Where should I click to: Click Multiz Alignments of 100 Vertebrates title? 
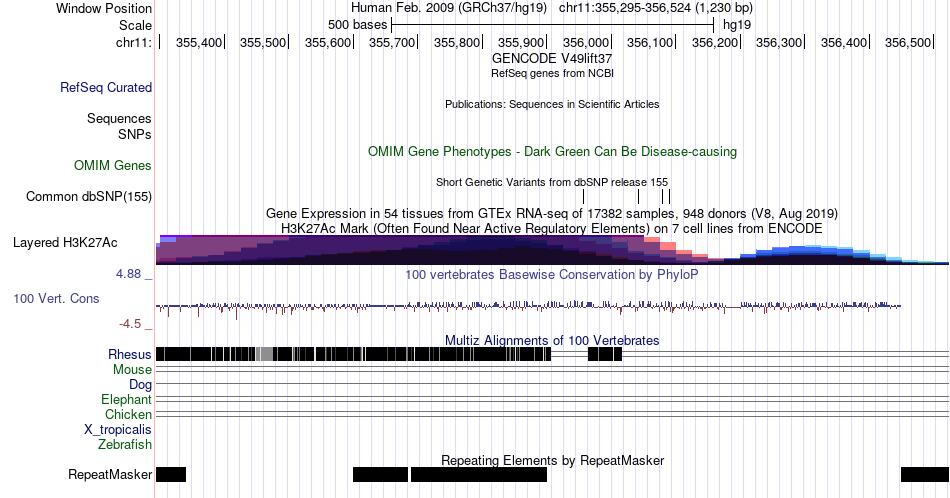[x=552, y=340]
